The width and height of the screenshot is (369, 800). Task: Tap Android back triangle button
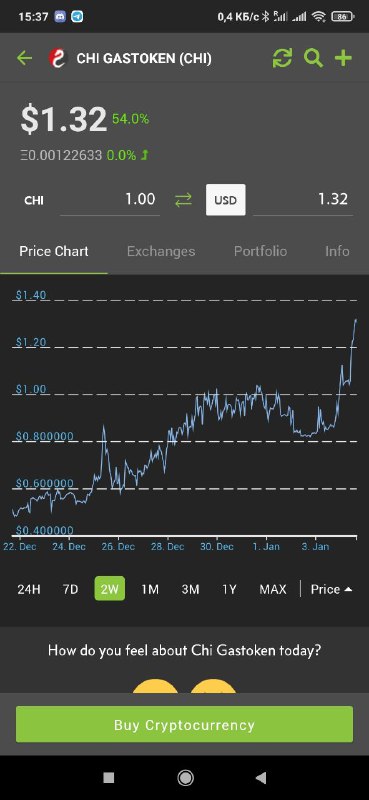tap(261, 777)
